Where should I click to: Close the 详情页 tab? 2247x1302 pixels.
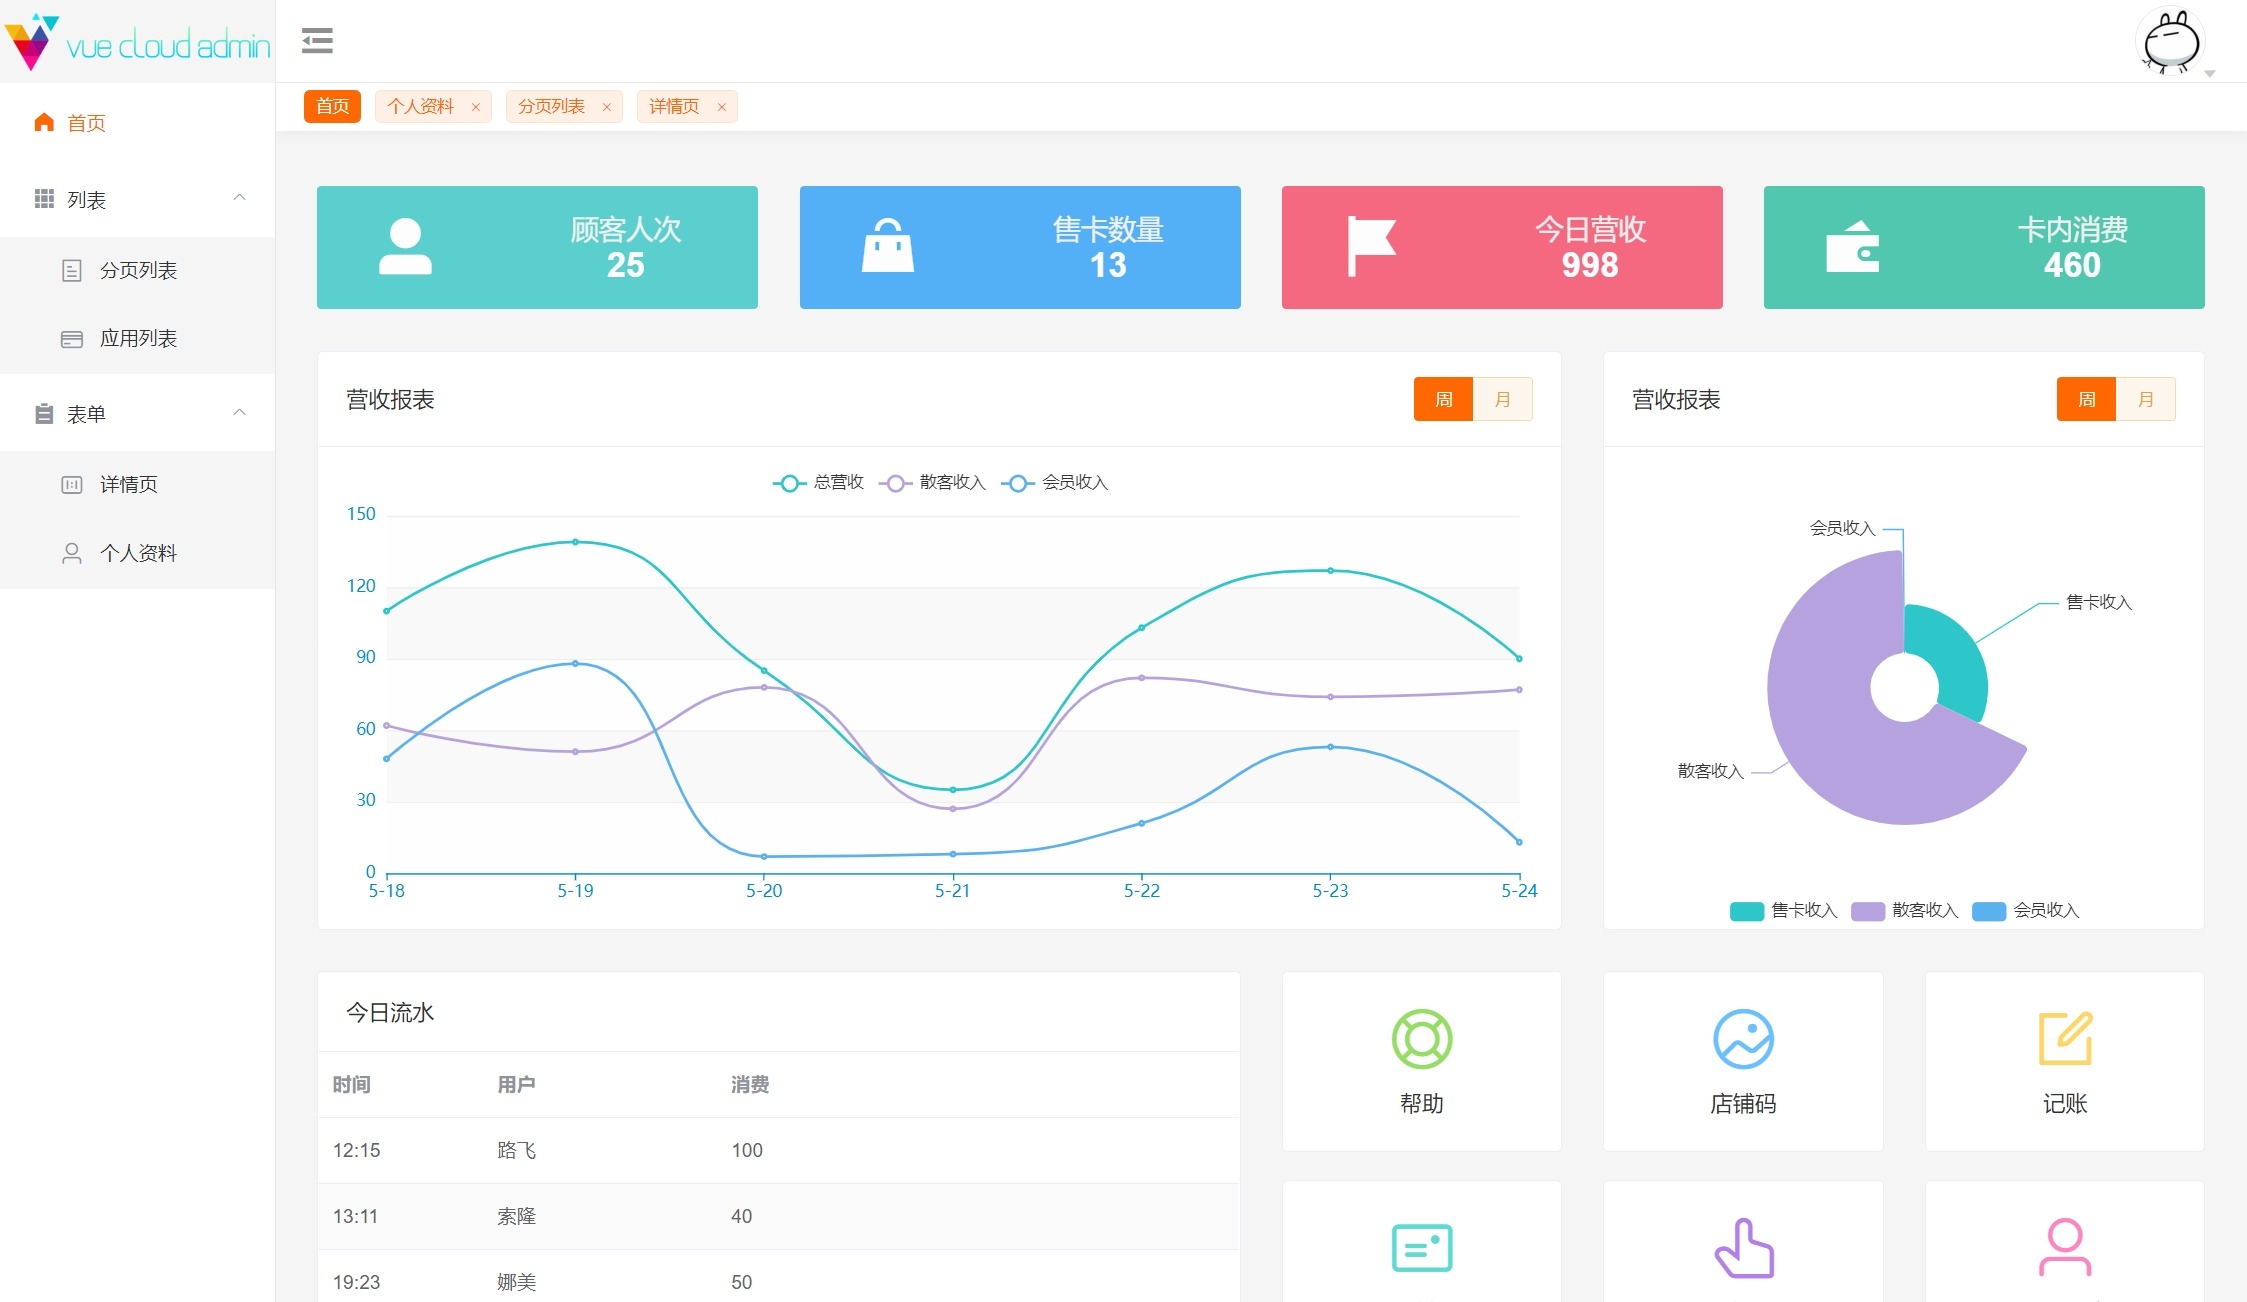pyautogui.click(x=721, y=107)
